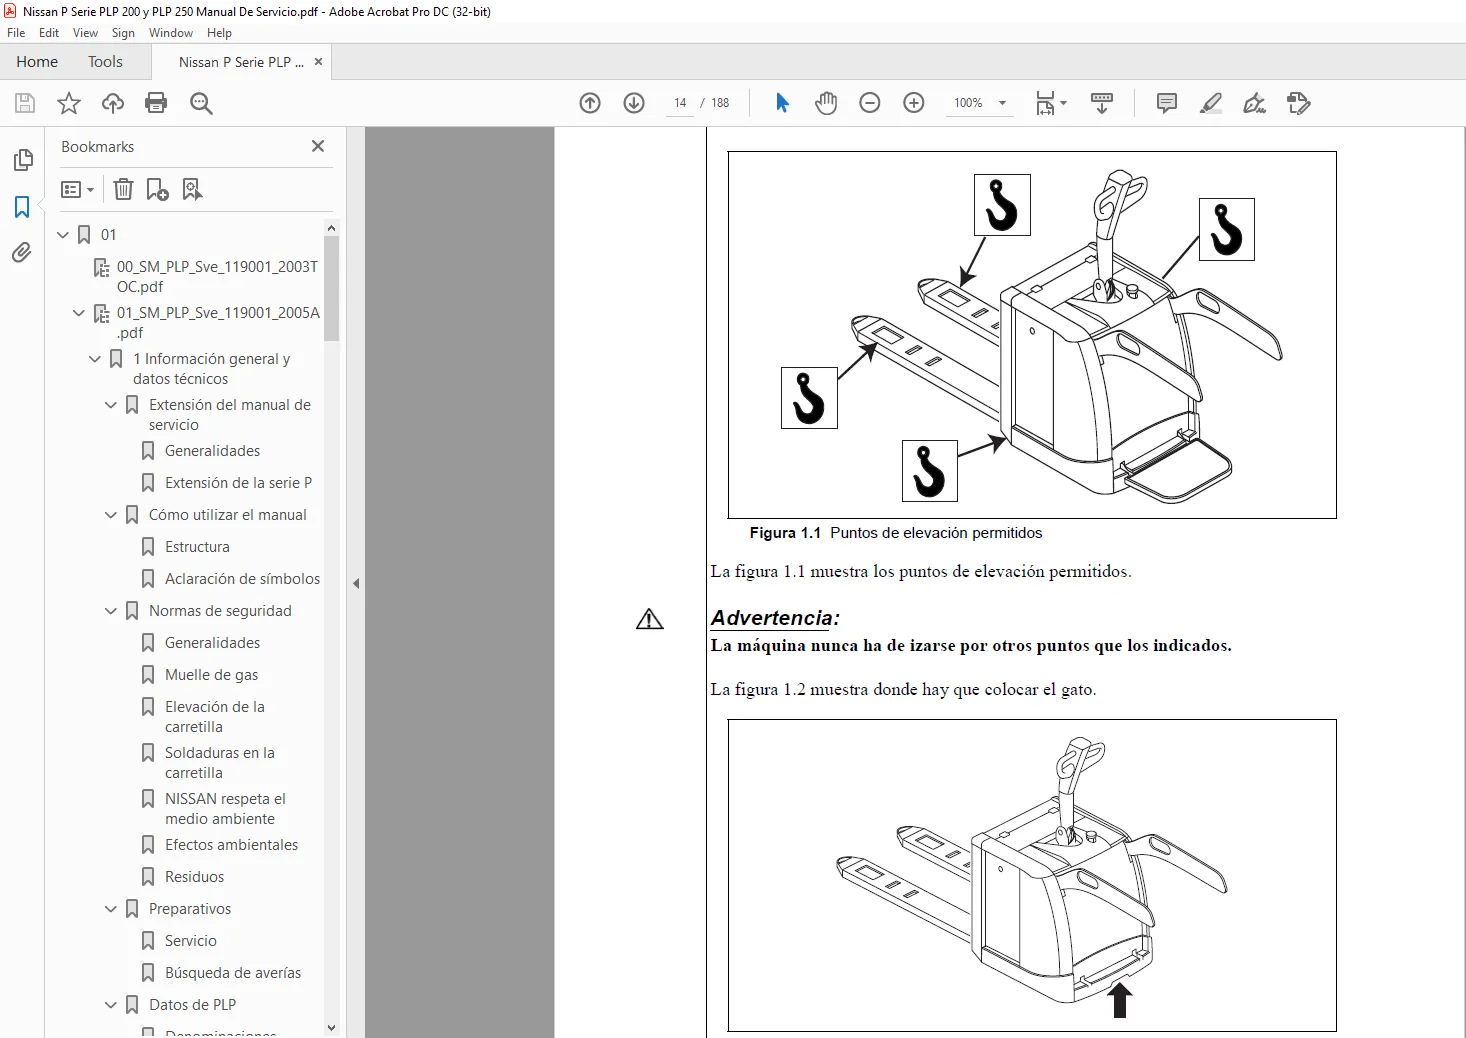
Task: Activate the Selection arrow tool
Action: click(x=782, y=103)
